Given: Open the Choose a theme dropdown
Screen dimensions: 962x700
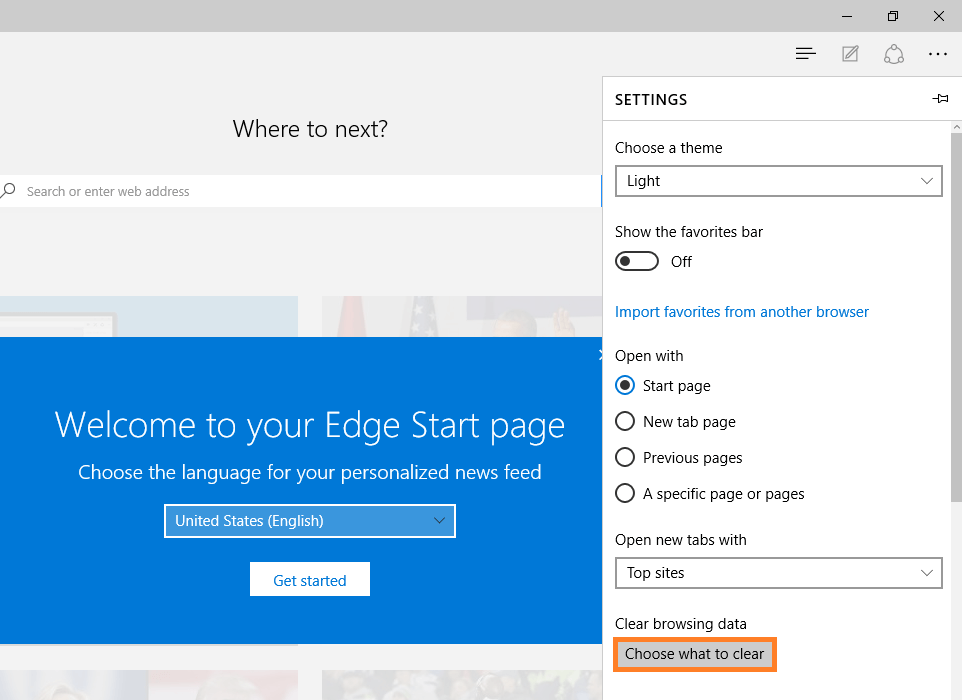Looking at the screenshot, I should pos(778,181).
